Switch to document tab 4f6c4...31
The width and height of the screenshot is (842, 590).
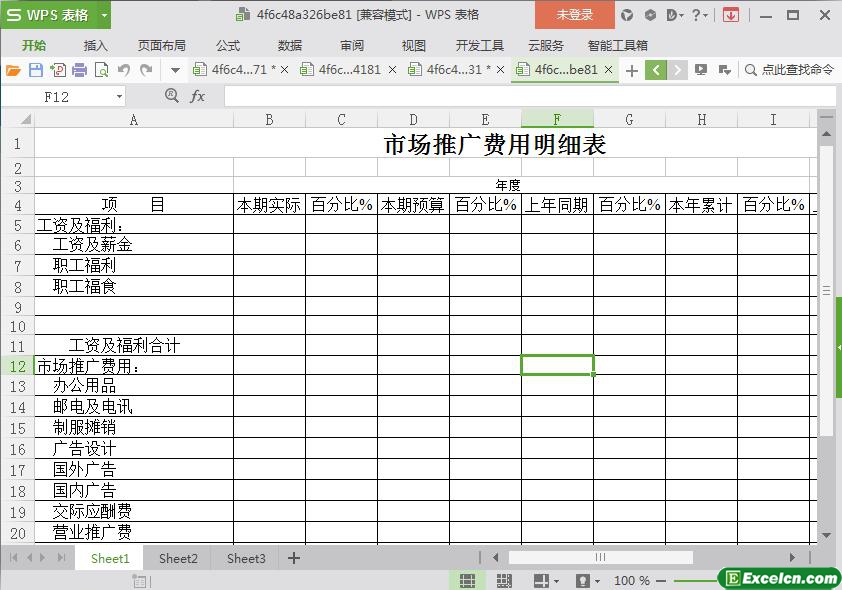click(458, 70)
